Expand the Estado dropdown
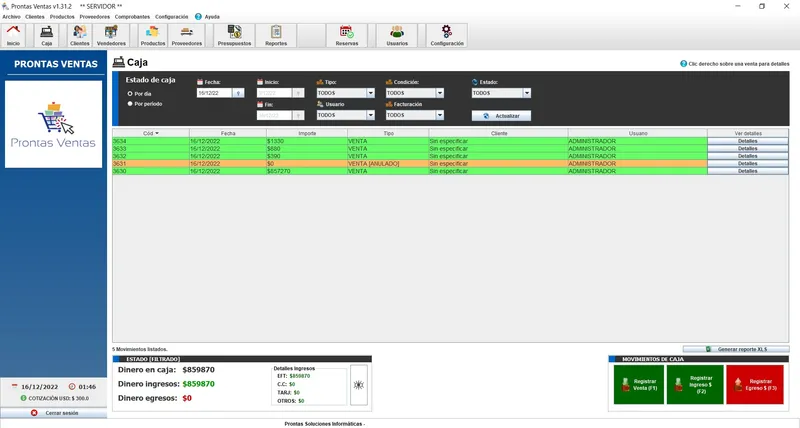The width and height of the screenshot is (800, 428). 527,93
